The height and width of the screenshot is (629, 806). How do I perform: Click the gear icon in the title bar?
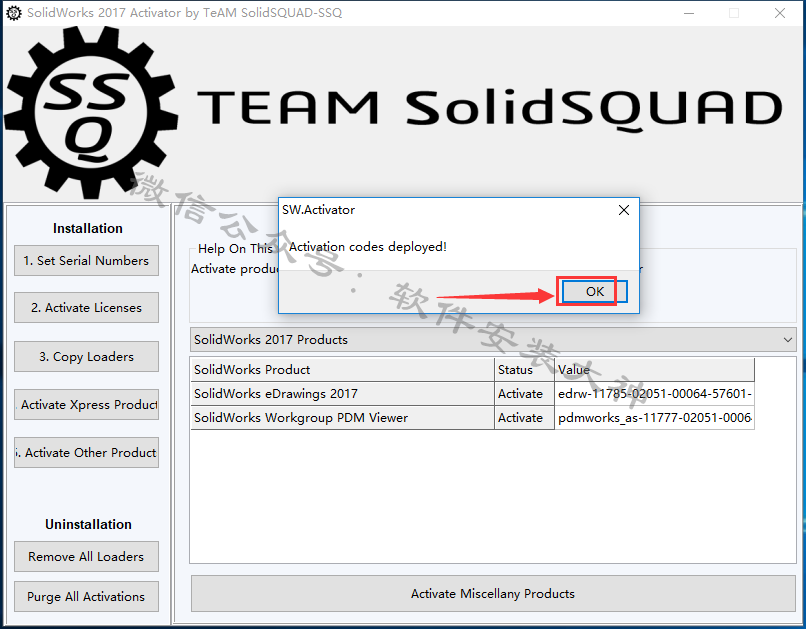coord(14,13)
